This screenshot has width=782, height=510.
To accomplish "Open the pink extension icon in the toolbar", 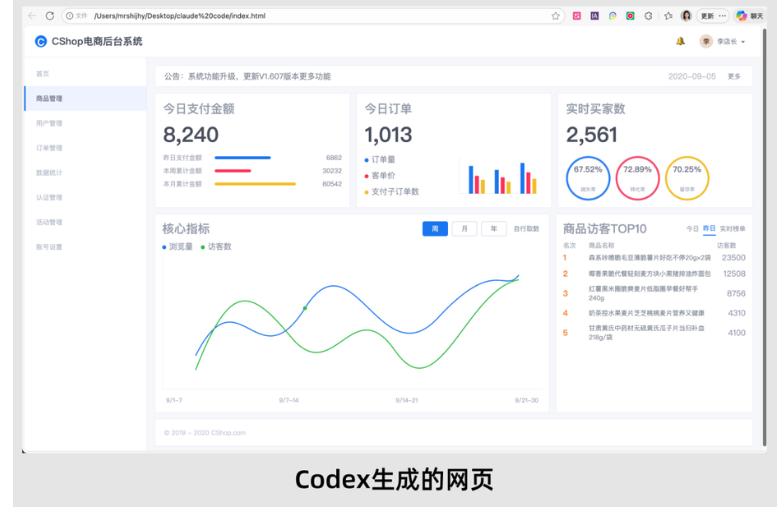I will [x=577, y=16].
